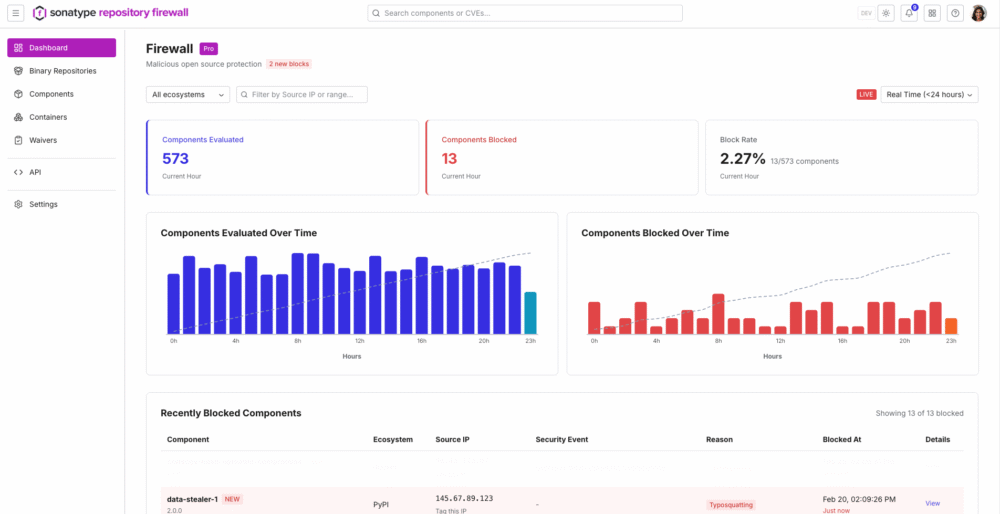
Task: Click the Ecosystem column header
Action: pyautogui.click(x=393, y=439)
